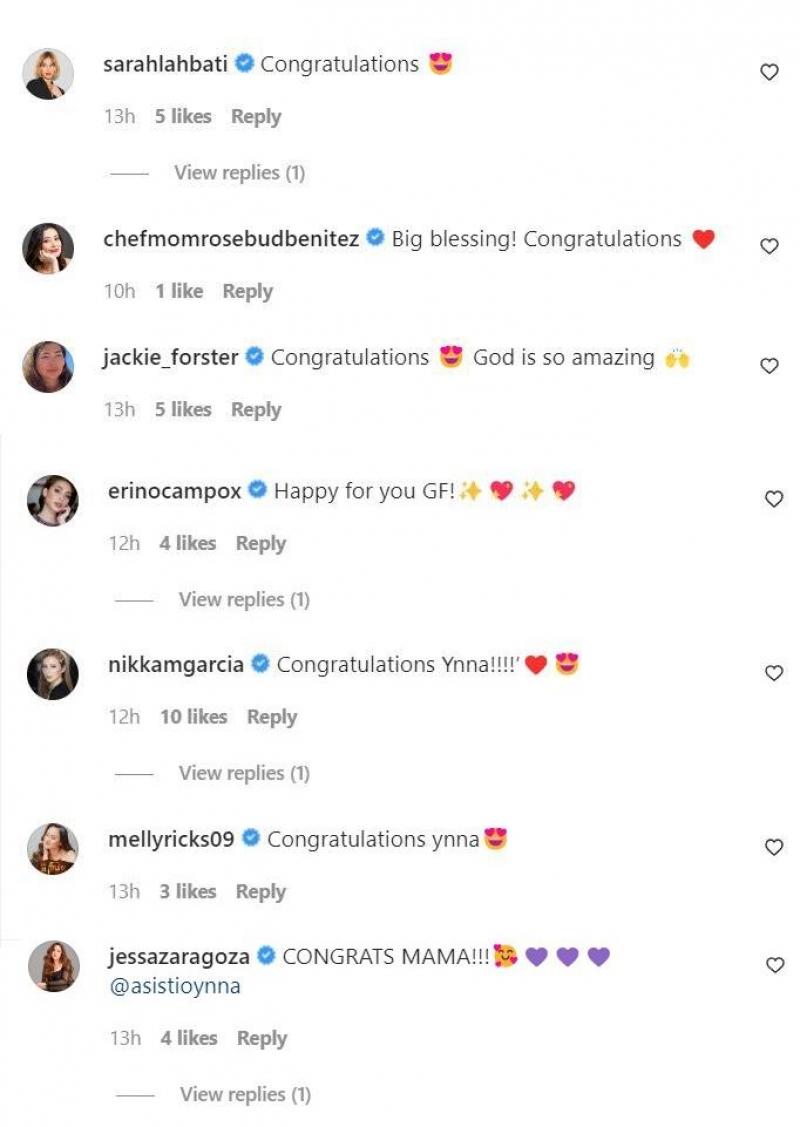Show who liked nikkamgarcia's comment (10 likes)
The height and width of the screenshot is (1127, 800).
tap(193, 717)
